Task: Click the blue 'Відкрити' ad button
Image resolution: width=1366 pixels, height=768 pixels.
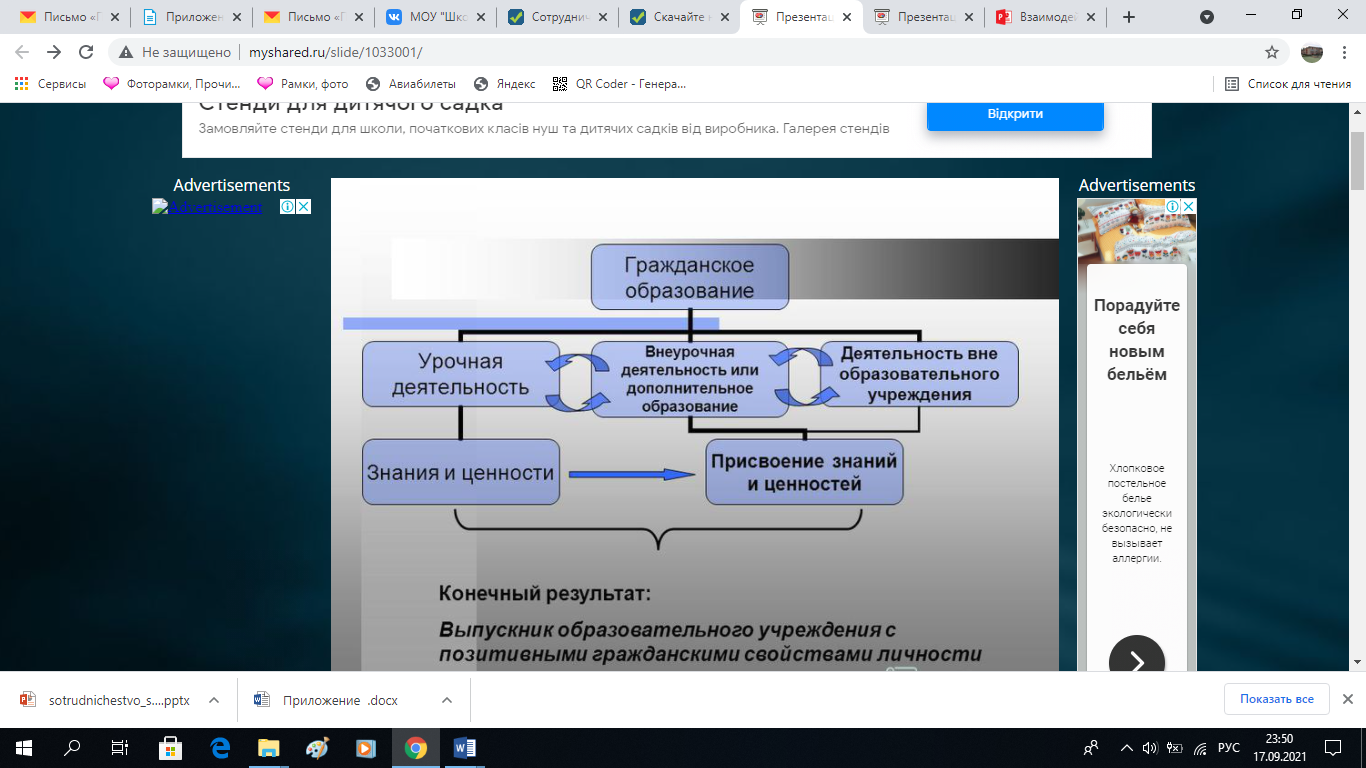Action: tap(1015, 114)
